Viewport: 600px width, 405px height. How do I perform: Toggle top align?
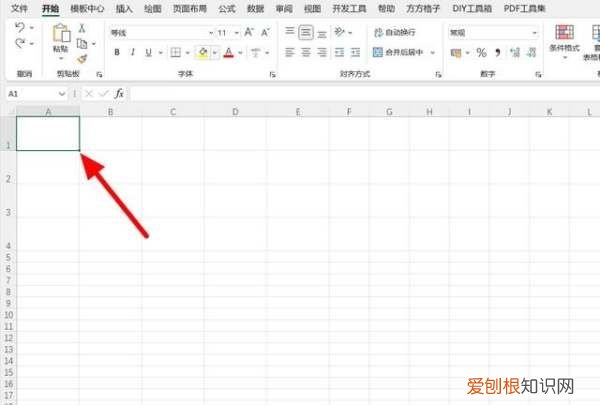pos(290,32)
